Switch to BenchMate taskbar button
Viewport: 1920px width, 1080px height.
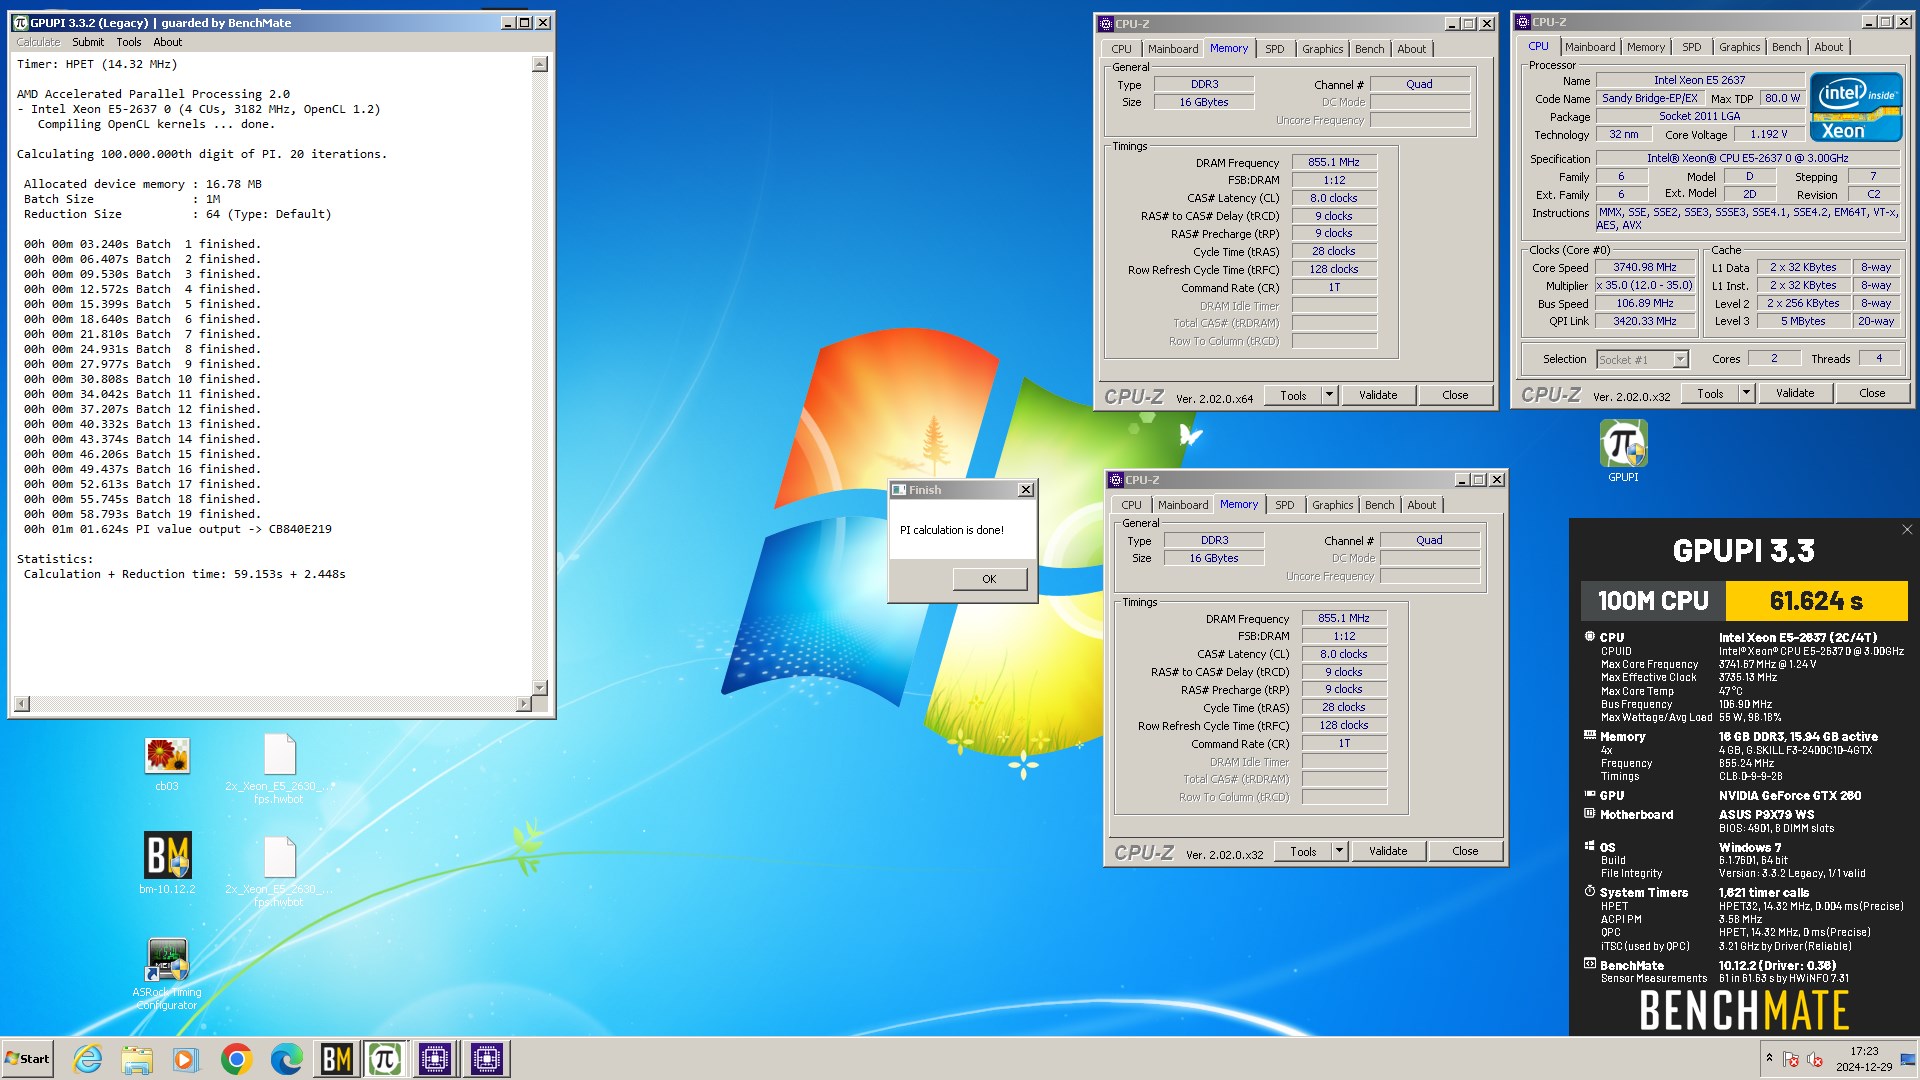(x=336, y=1059)
